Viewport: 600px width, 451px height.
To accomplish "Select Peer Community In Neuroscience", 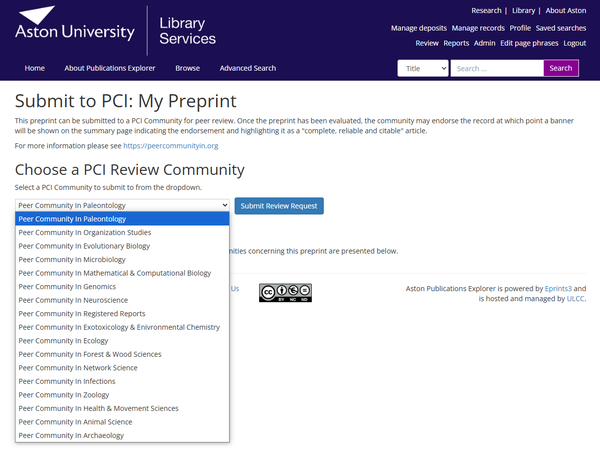I will [122, 300].
